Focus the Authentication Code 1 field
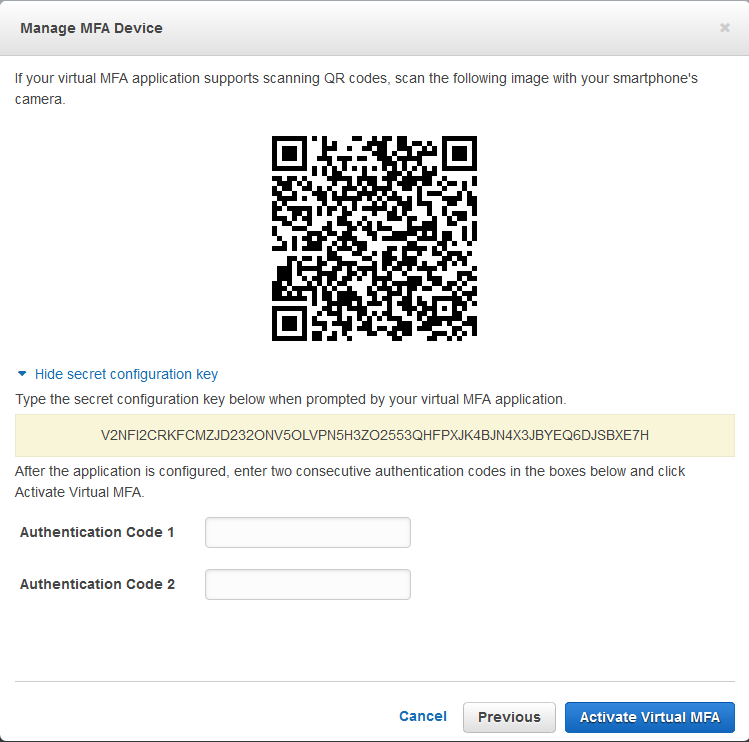This screenshot has width=749, height=742. pyautogui.click(x=308, y=532)
